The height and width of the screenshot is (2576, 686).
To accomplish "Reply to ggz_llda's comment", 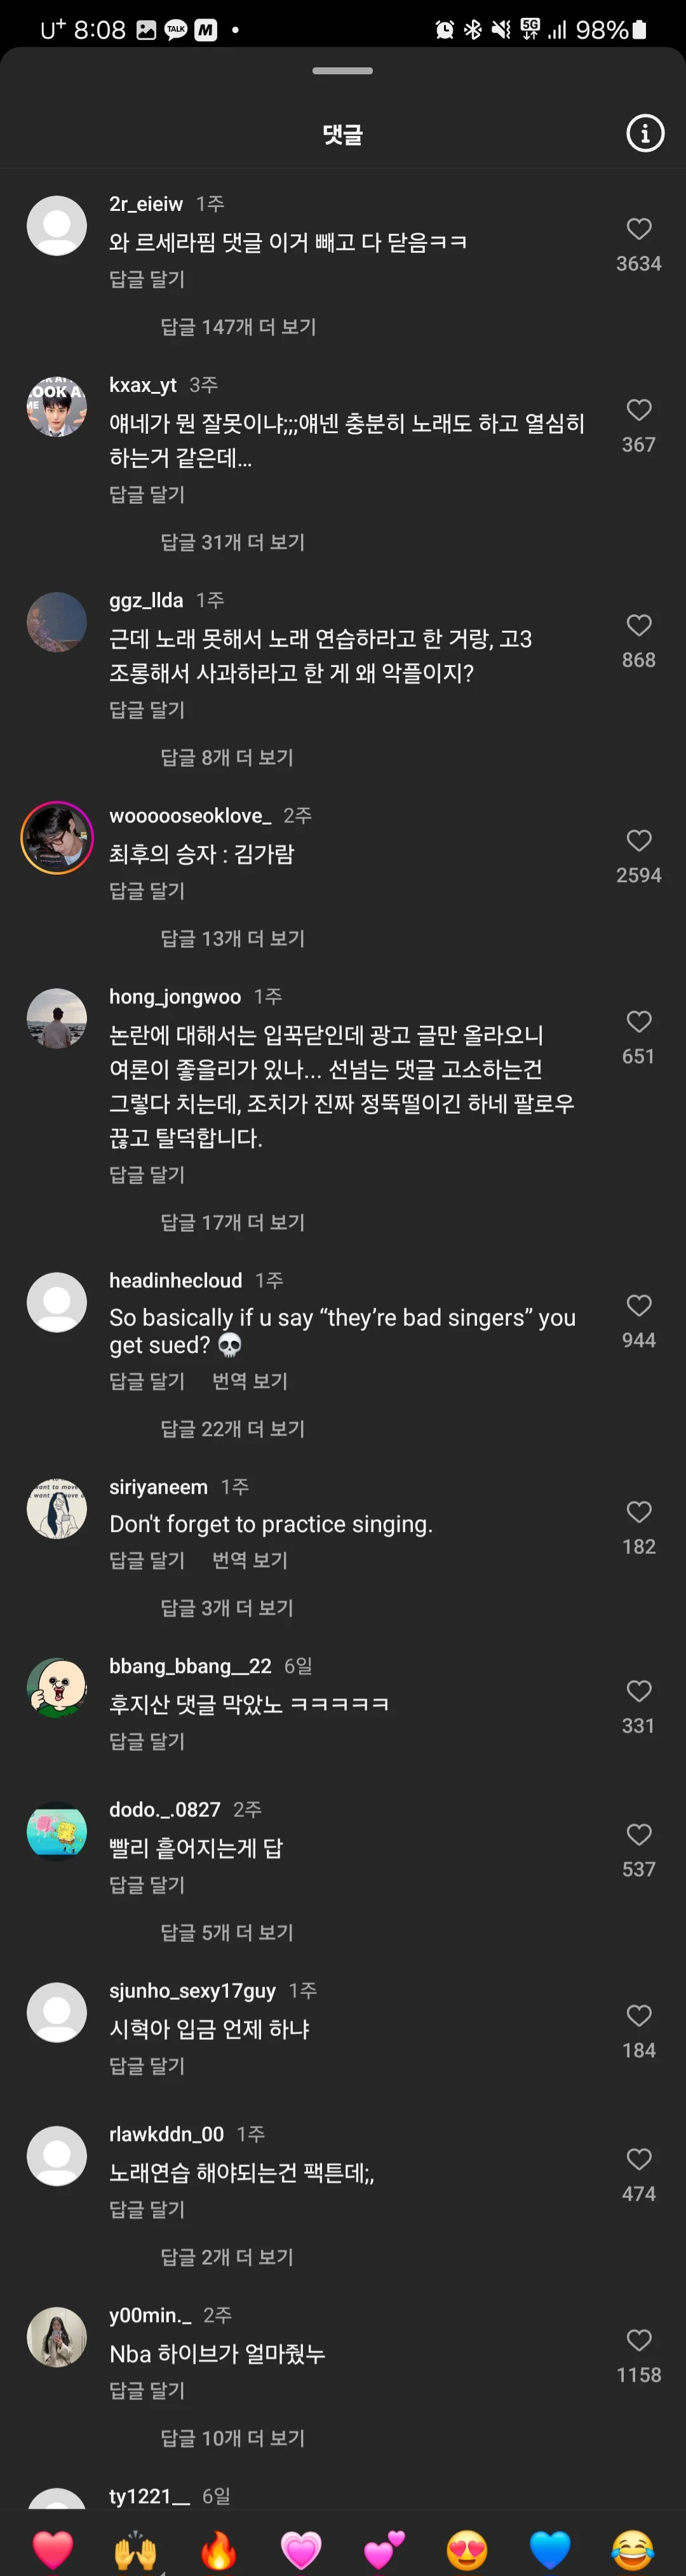I will (x=147, y=710).
